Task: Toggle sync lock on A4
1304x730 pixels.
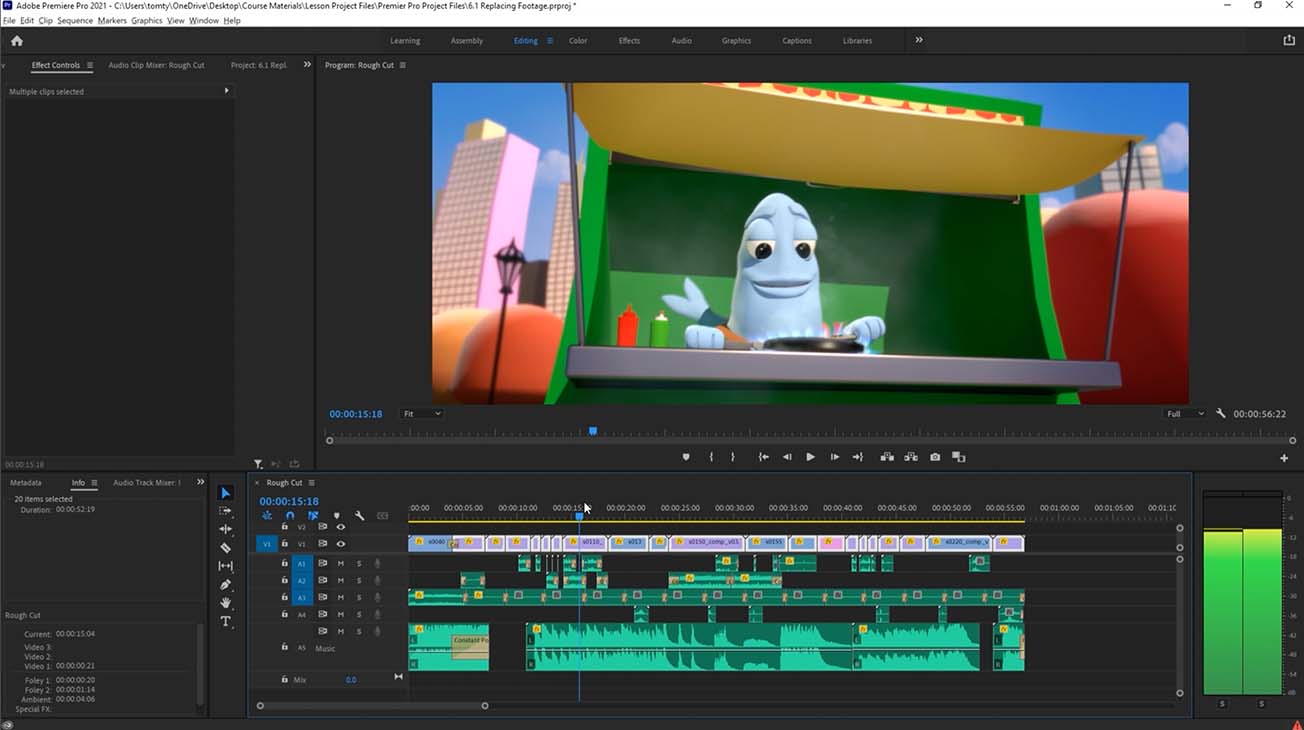Action: pyautogui.click(x=322, y=614)
